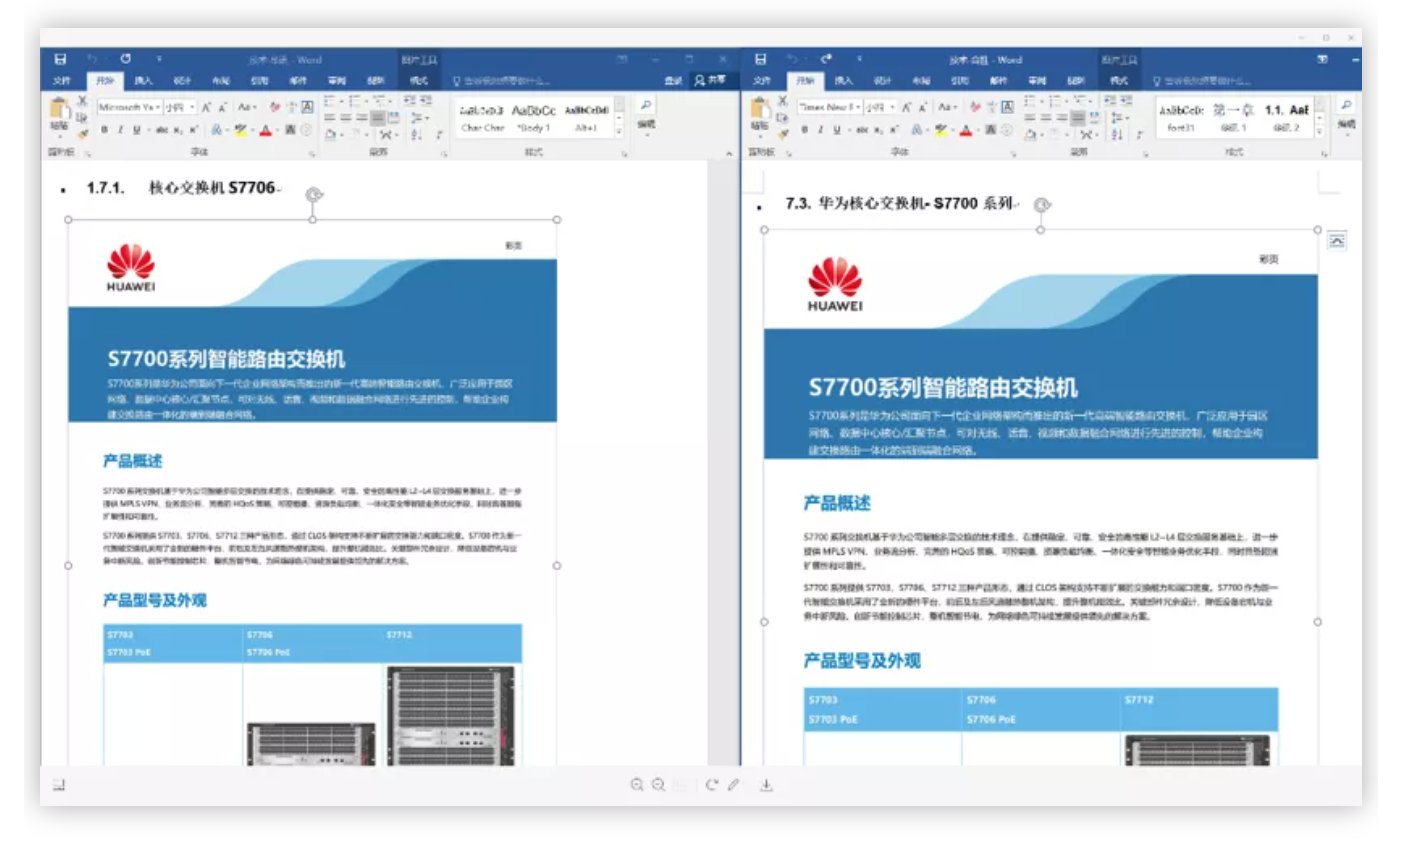The image size is (1426, 854).
Task: Click Decrease Indent icon in left Word window
Action: click(x=410, y=101)
